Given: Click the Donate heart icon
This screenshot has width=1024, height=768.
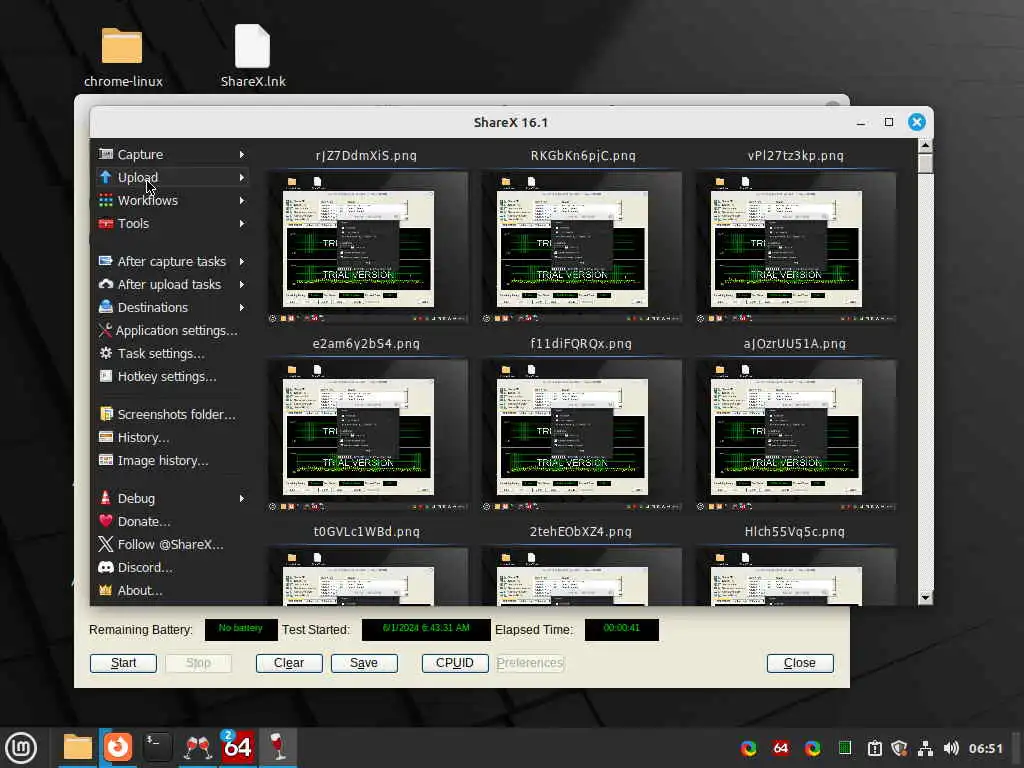Looking at the screenshot, I should click(x=105, y=521).
